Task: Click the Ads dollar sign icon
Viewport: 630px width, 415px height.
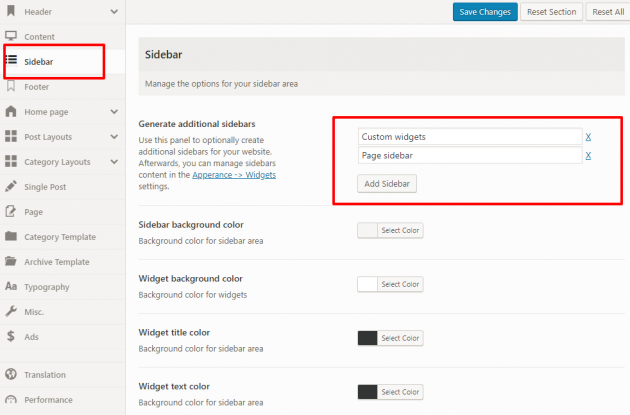Action: coord(11,336)
